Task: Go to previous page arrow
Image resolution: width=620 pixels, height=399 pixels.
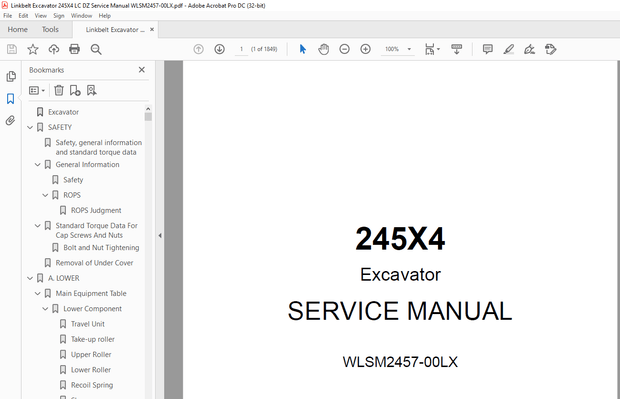Action: click(x=198, y=49)
